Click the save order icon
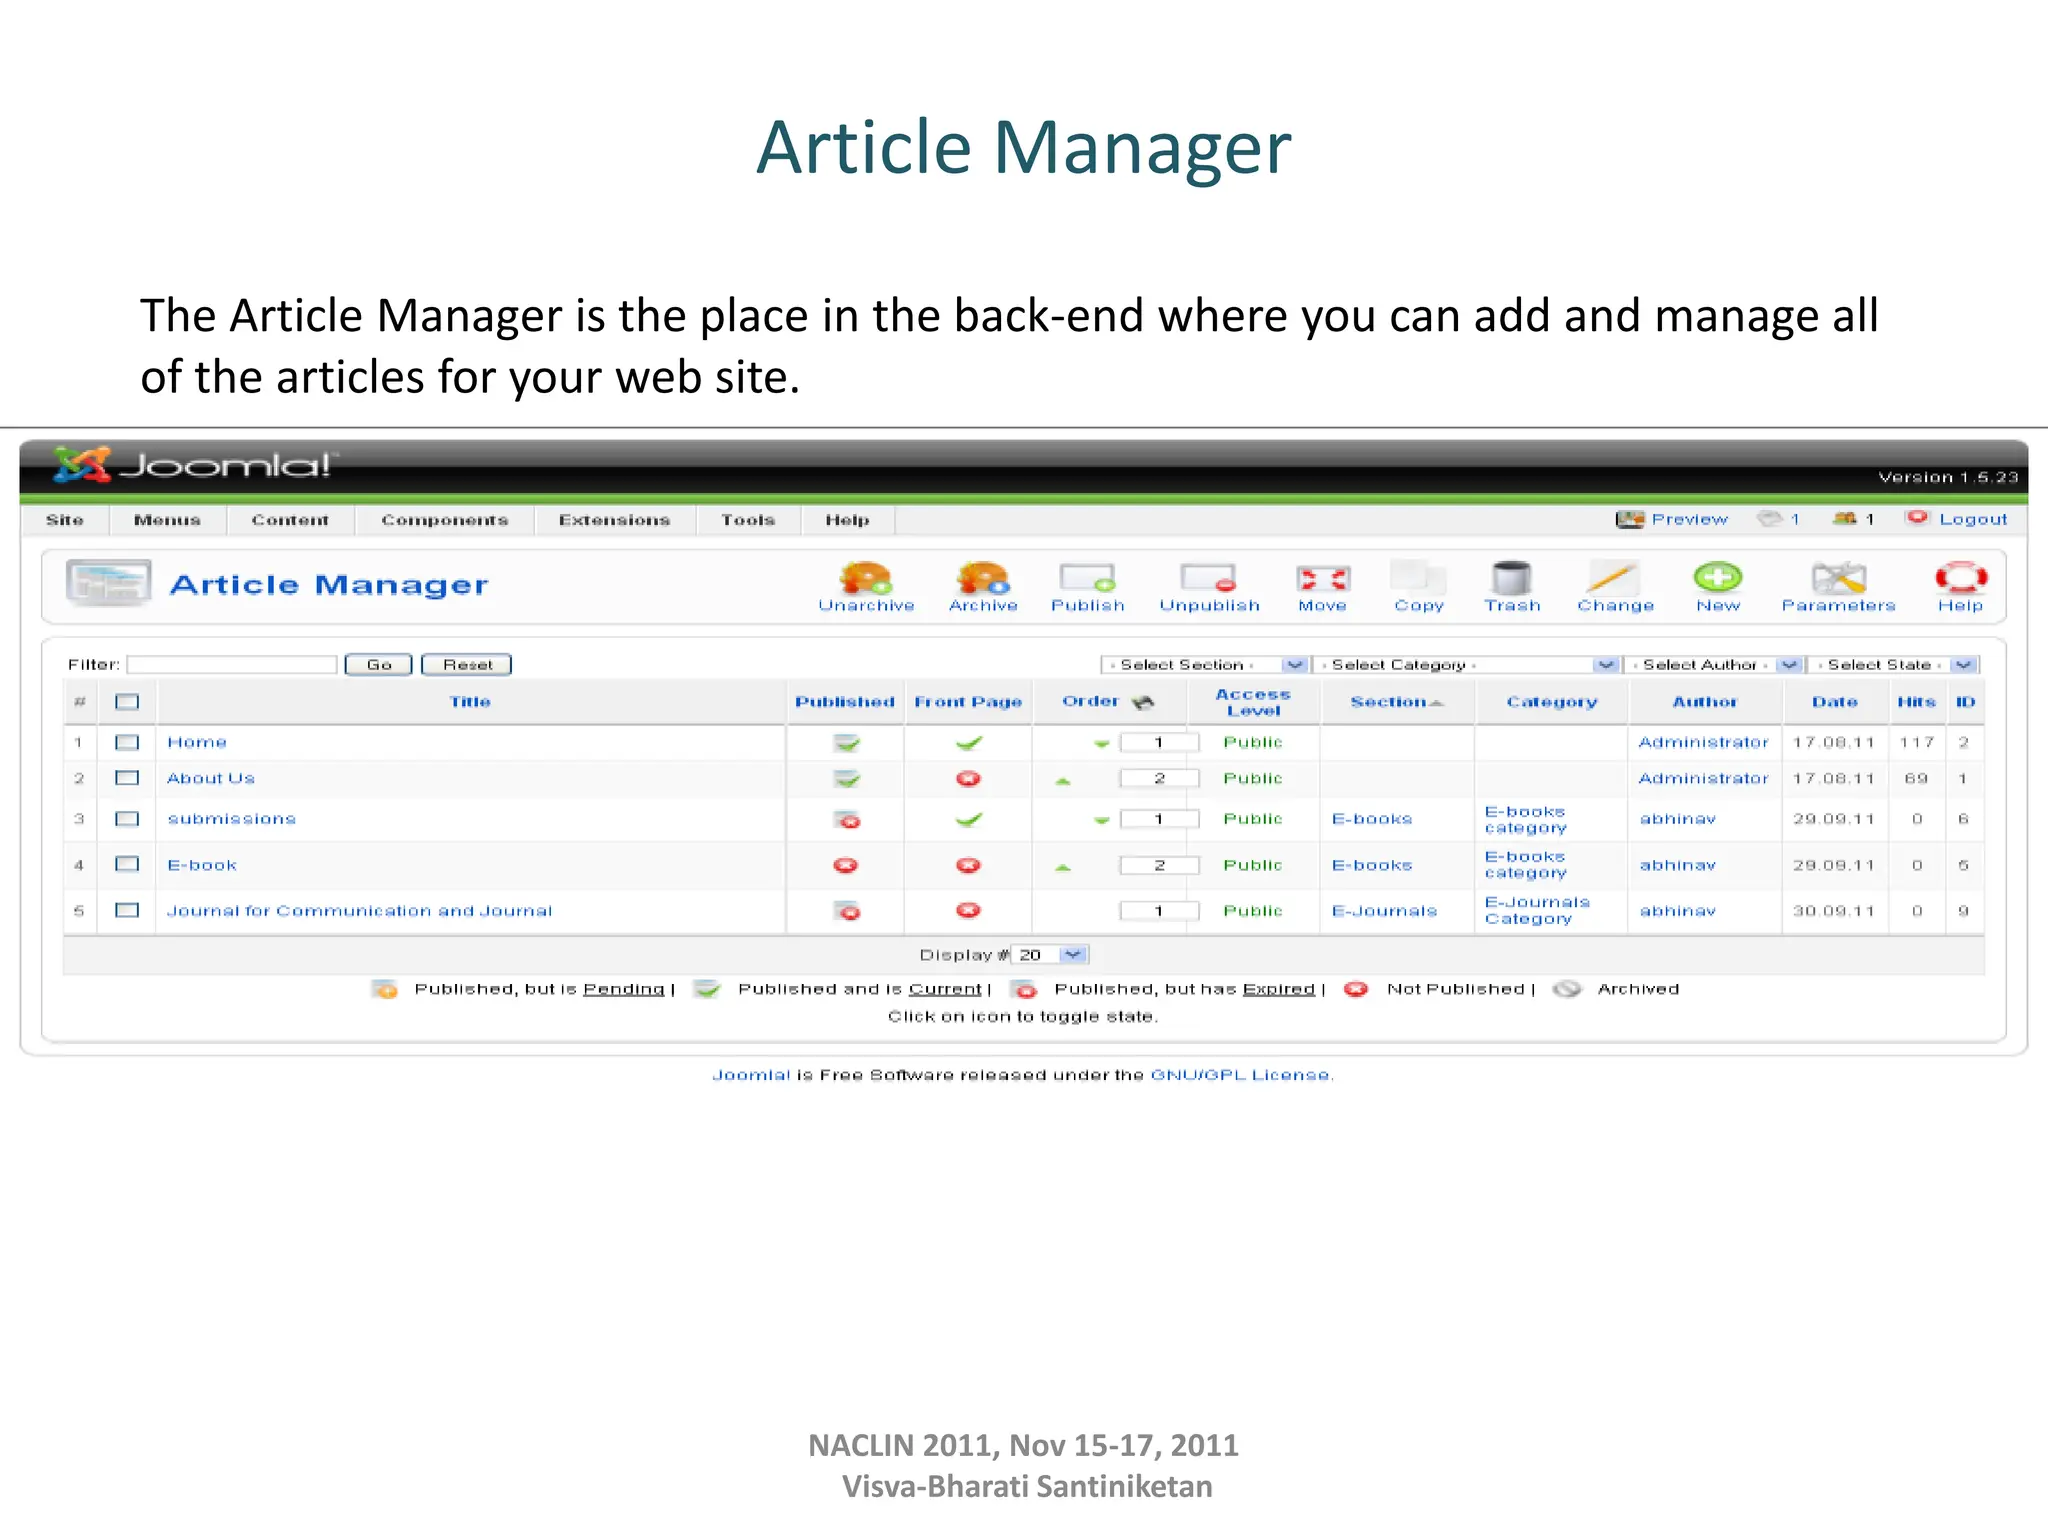2048x1536 pixels. (1143, 702)
